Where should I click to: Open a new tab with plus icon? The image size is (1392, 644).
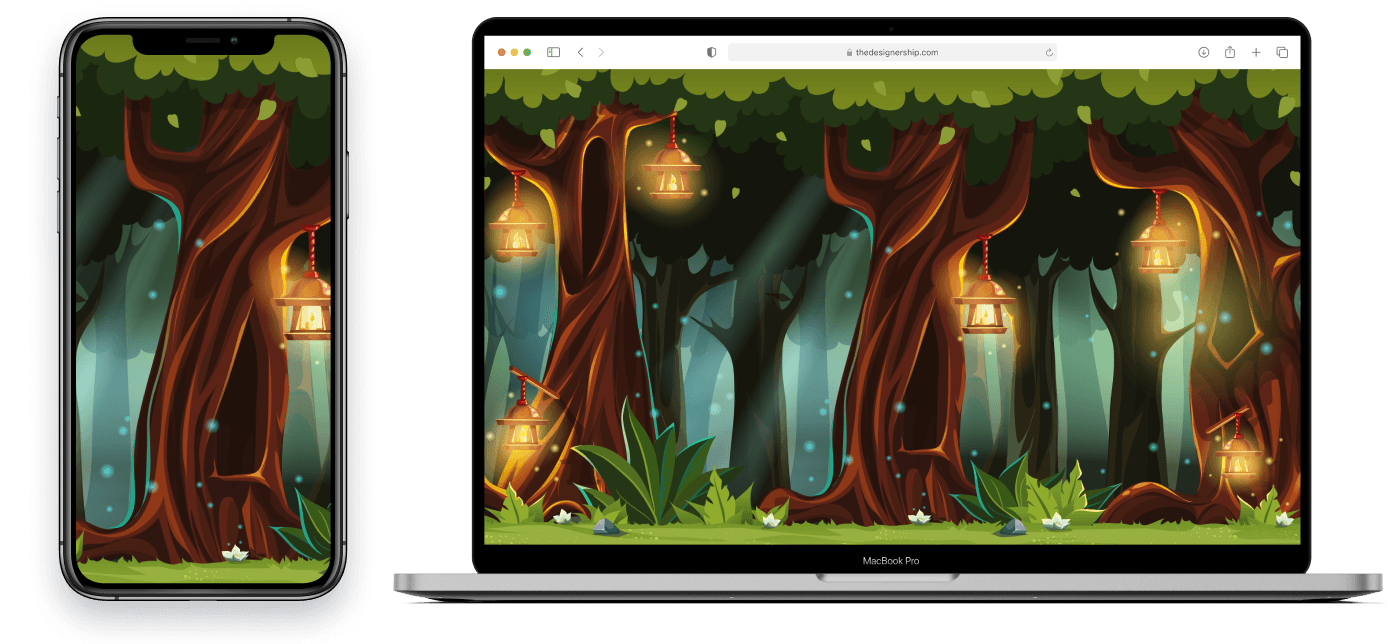pos(1256,52)
